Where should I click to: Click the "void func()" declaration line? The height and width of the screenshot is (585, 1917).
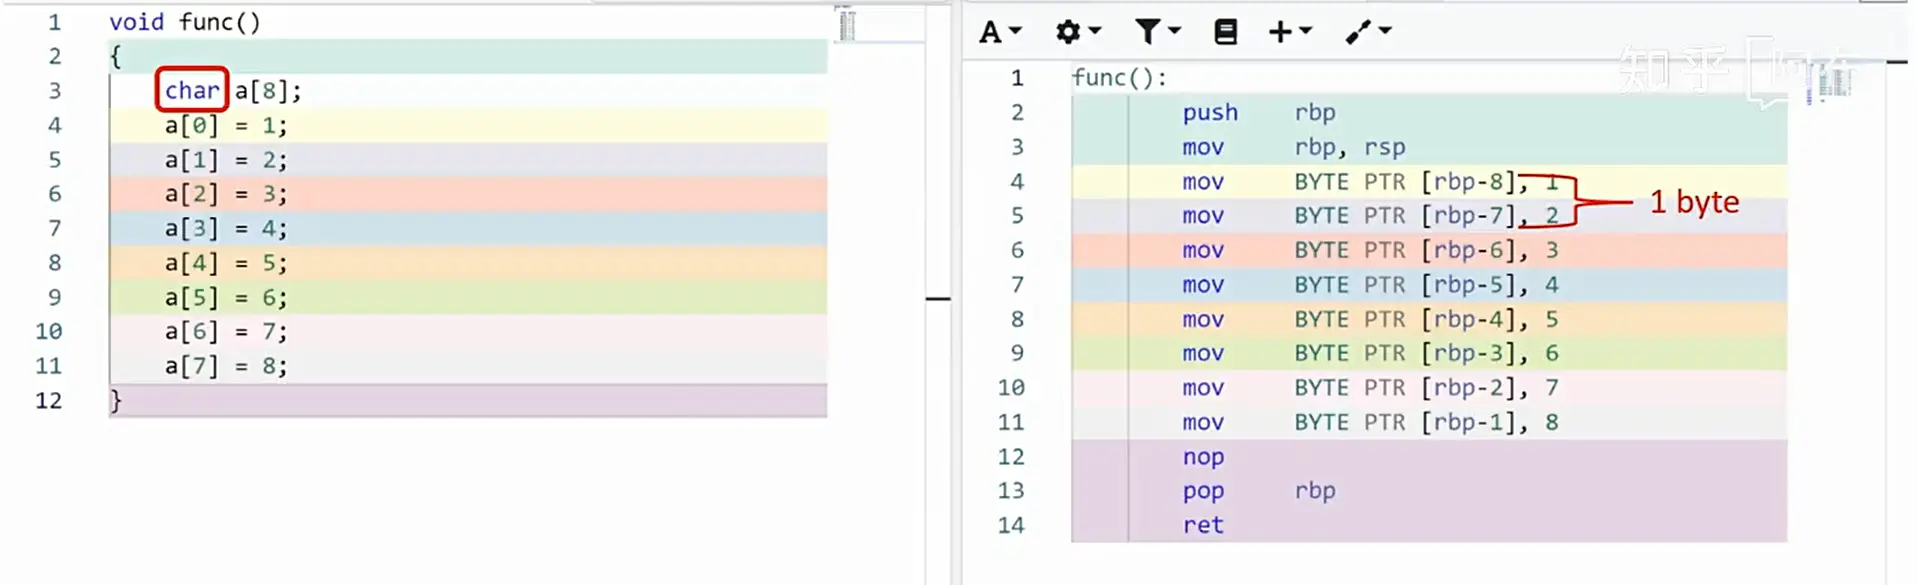click(x=185, y=22)
